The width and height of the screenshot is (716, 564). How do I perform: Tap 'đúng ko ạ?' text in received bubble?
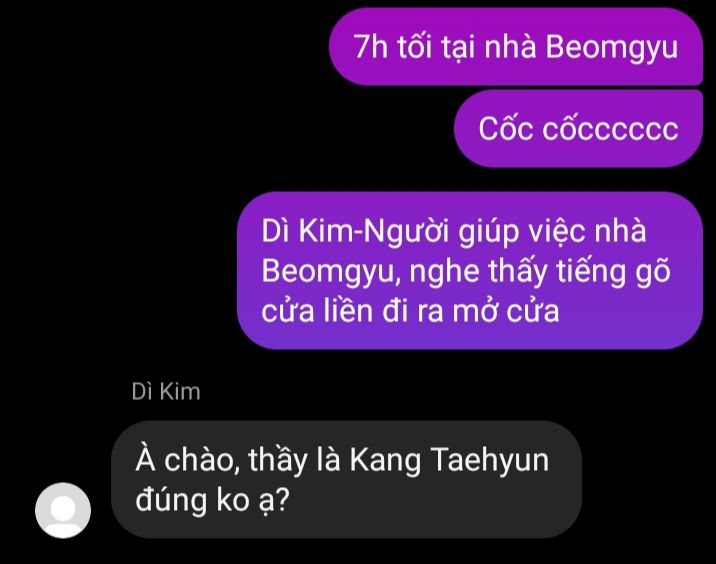(213, 500)
